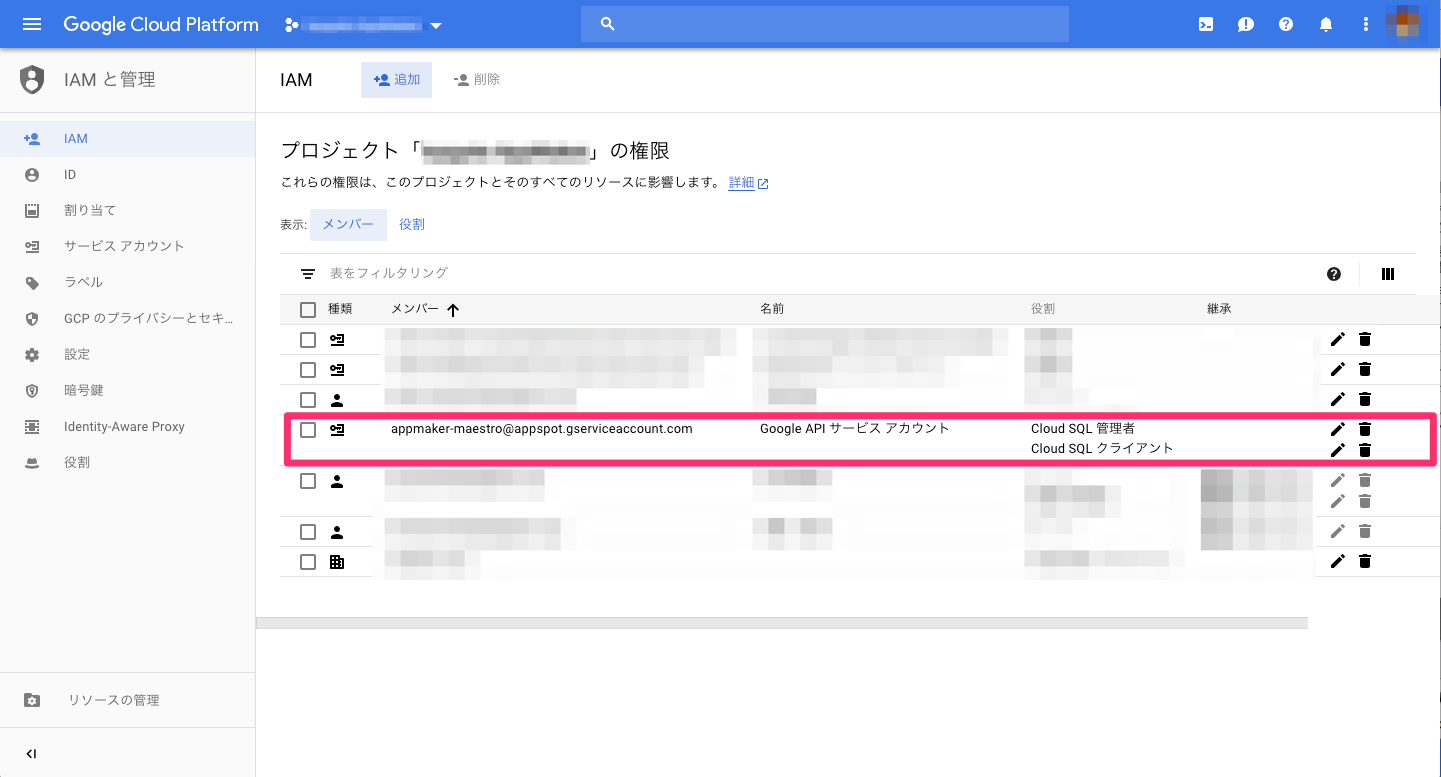This screenshot has height=777, width=1441.
Task: Open GCP のプライバシーとセキ… in the sidebar
Action: tap(127, 318)
